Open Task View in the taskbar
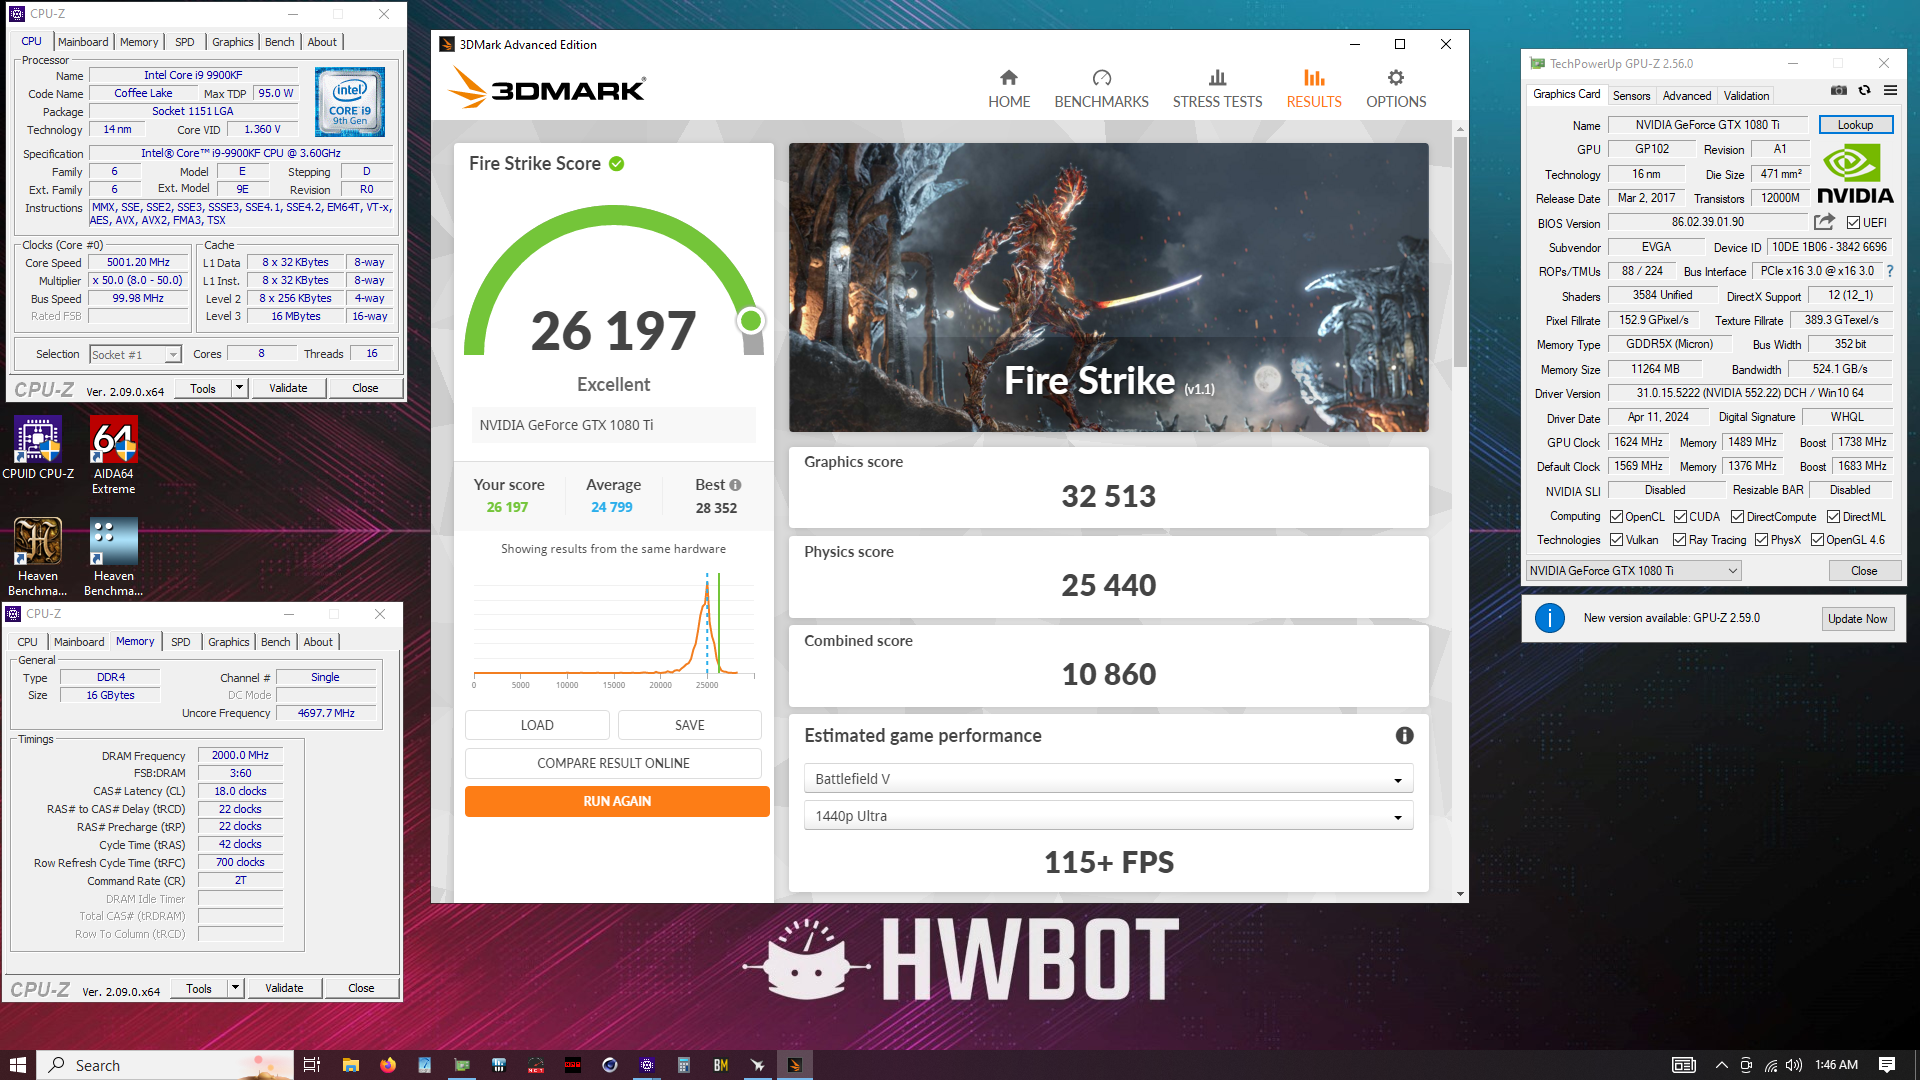The image size is (1920, 1080). 312,1065
